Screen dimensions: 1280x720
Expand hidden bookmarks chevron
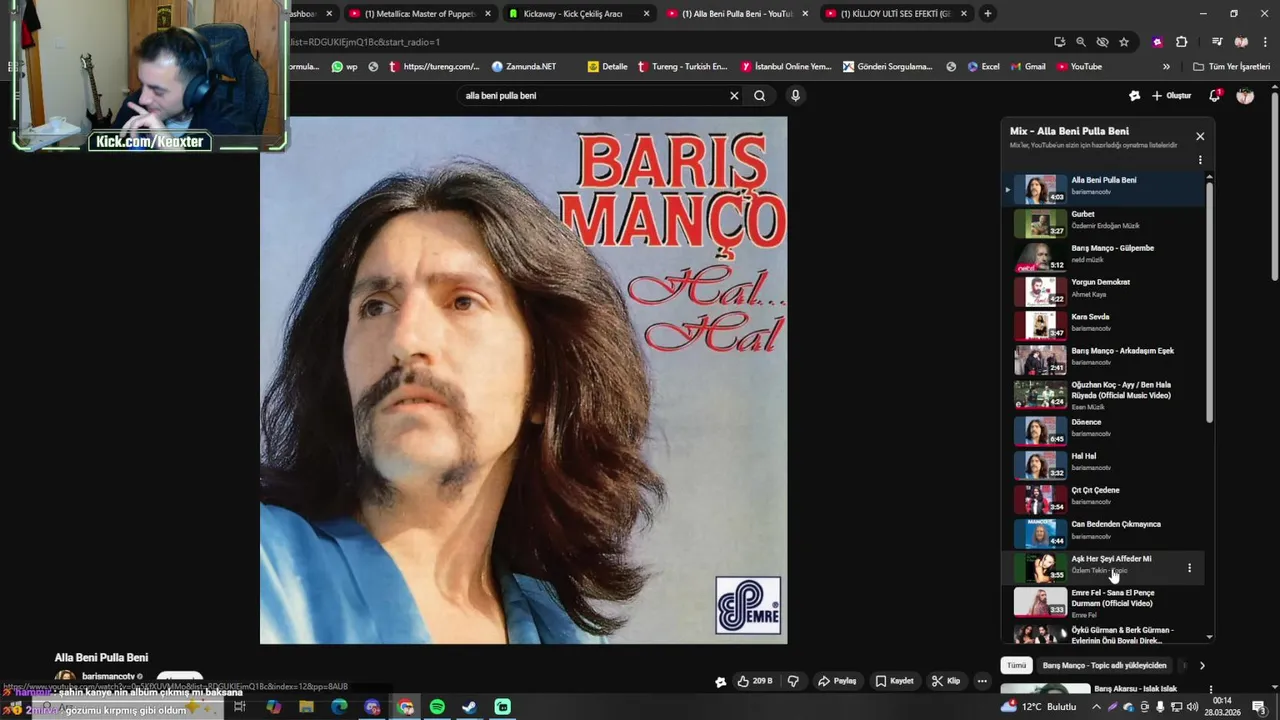click(1166, 67)
